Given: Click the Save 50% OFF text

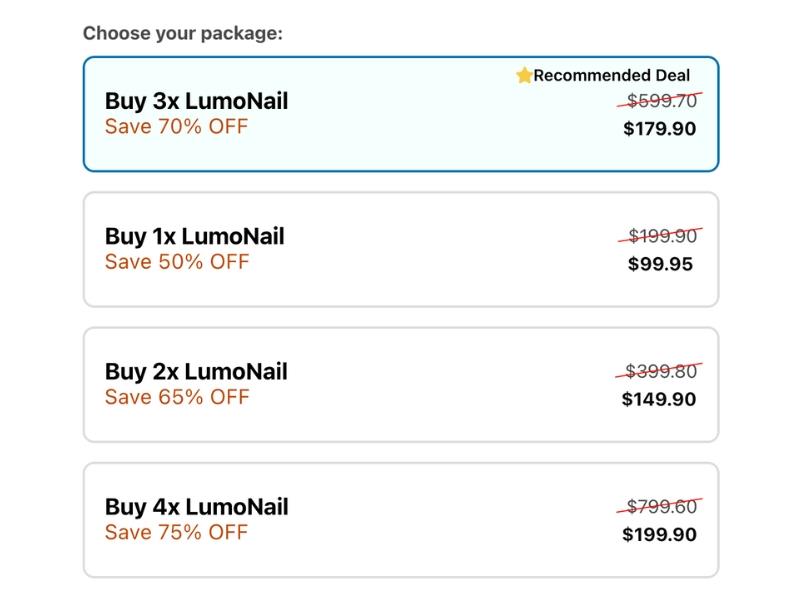Looking at the screenshot, I should pos(177,262).
